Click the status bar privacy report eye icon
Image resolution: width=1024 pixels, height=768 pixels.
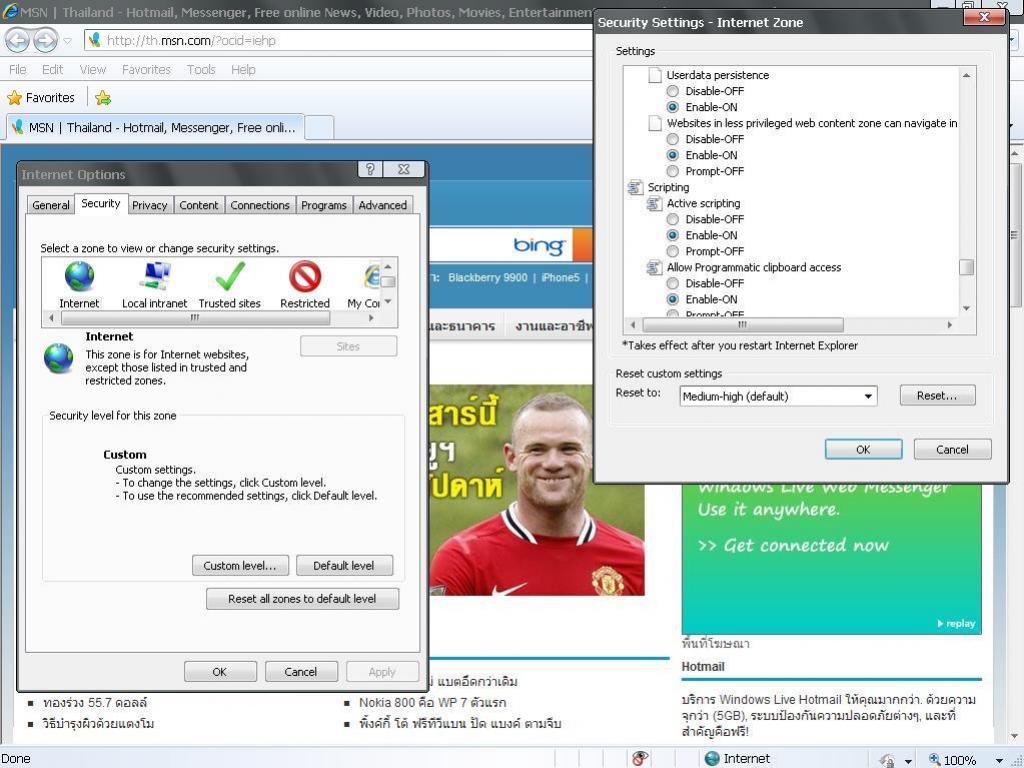point(640,758)
